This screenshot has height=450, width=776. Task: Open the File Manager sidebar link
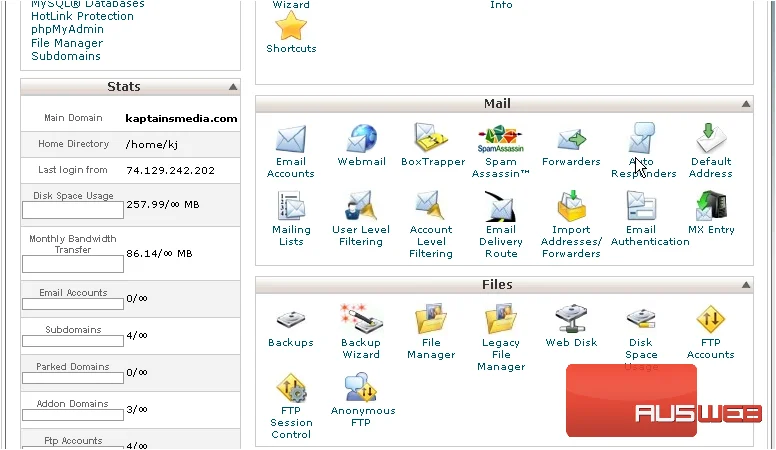pos(67,43)
